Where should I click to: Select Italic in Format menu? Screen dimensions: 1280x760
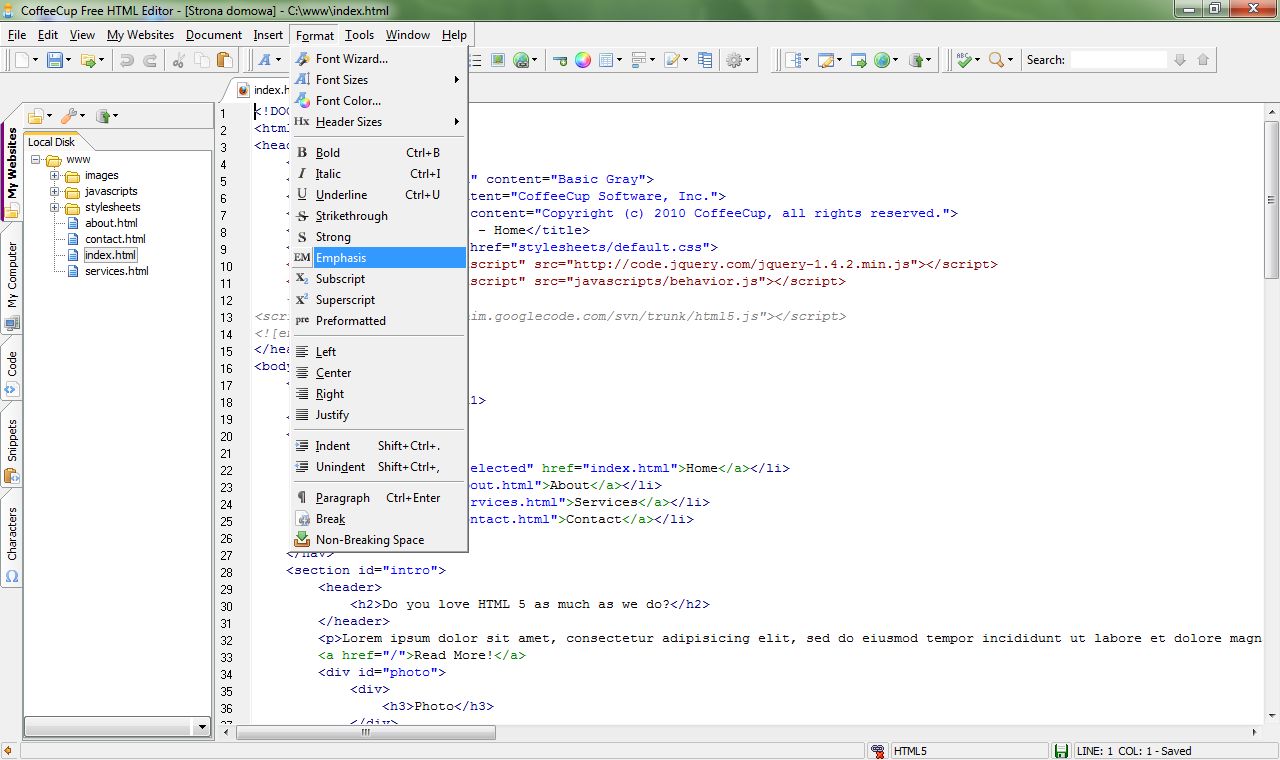(379, 174)
